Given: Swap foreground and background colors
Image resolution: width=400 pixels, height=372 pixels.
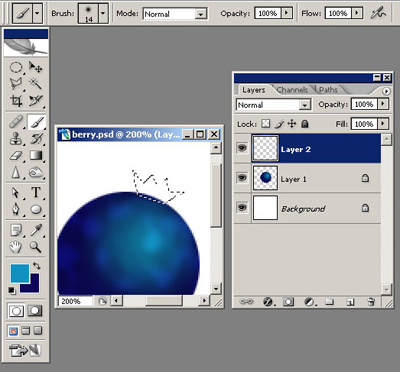Looking at the screenshot, I should (36, 266).
